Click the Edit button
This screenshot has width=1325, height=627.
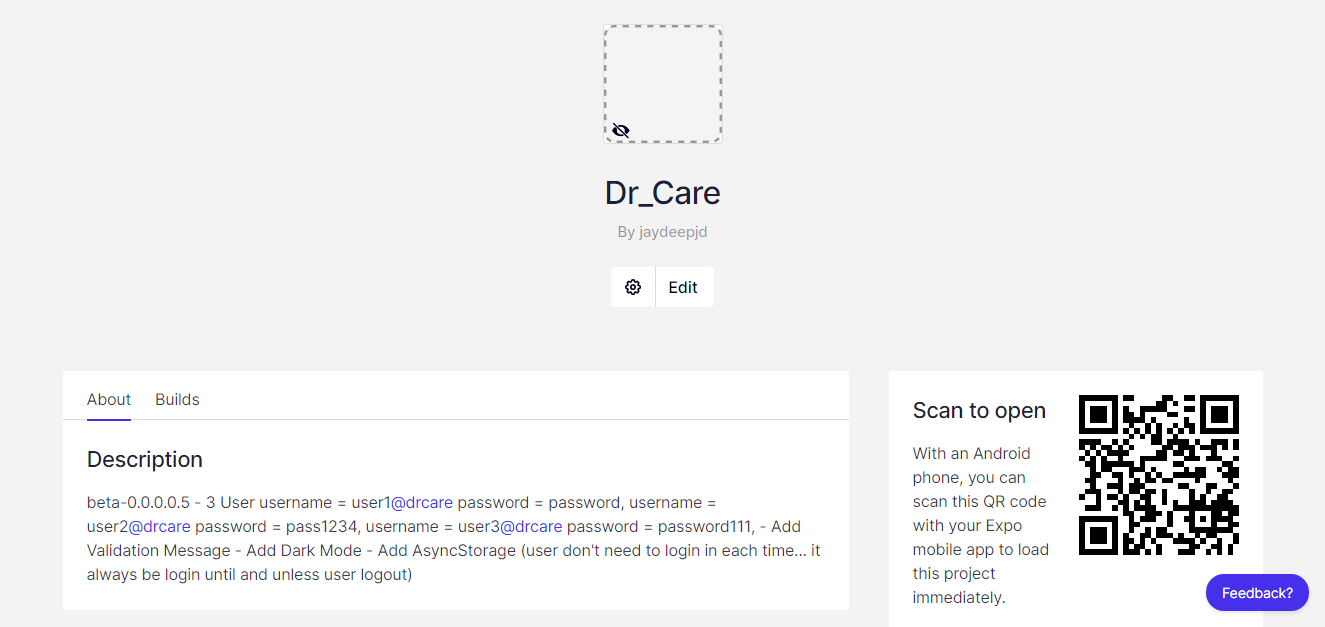point(684,287)
